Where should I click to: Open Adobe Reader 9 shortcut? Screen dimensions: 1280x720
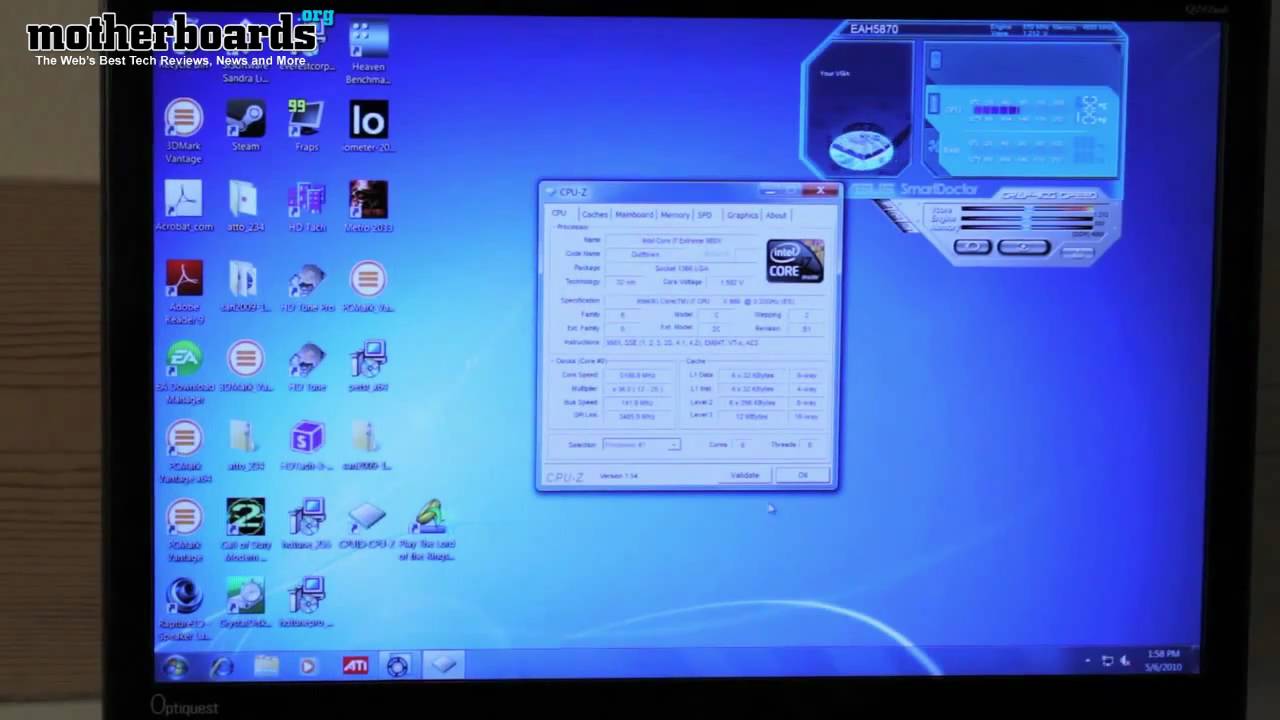pyautogui.click(x=184, y=292)
